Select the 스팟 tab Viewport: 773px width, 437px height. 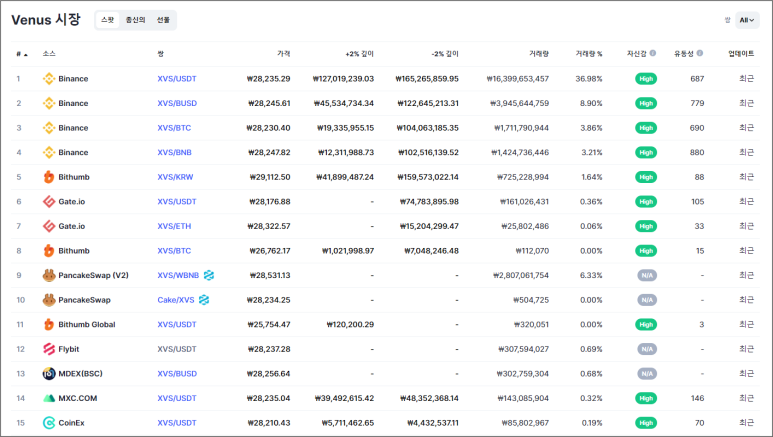[107, 20]
